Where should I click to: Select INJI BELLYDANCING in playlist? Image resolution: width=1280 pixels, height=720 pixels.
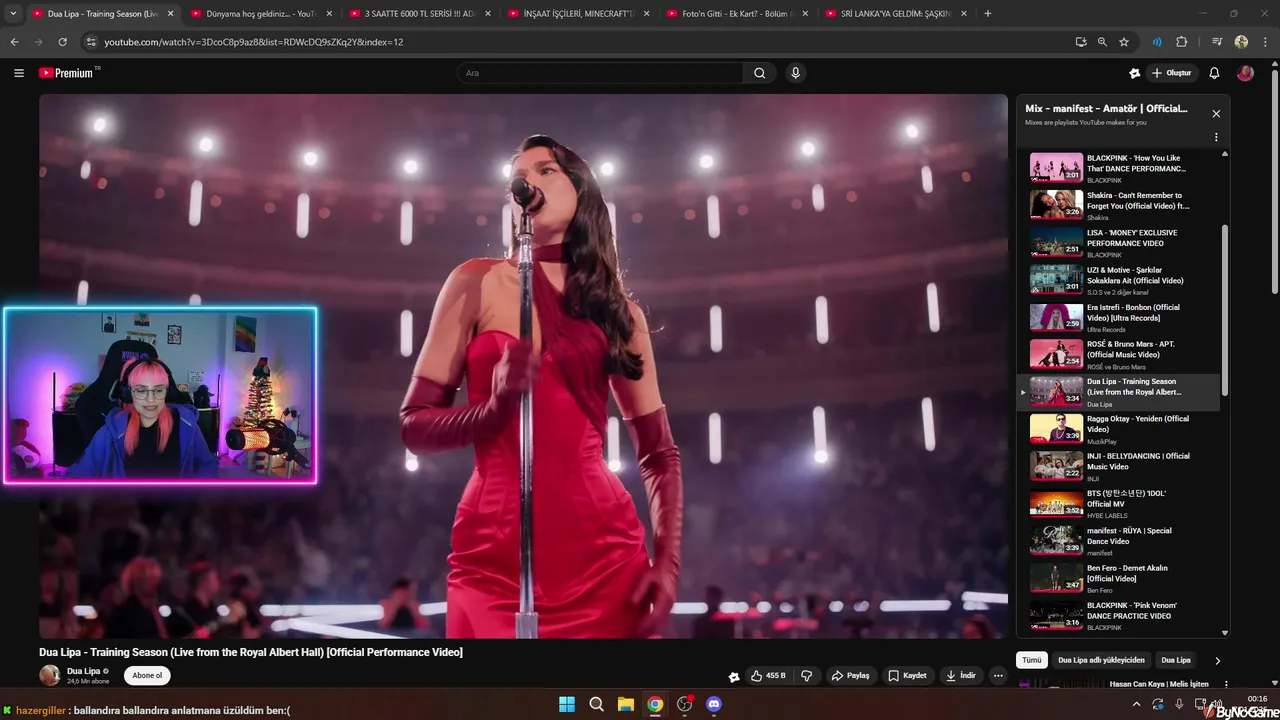point(1119,466)
